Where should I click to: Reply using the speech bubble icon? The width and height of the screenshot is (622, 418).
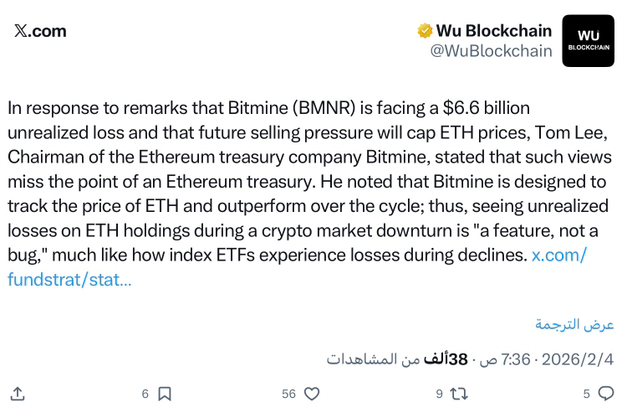pyautogui.click(x=604, y=394)
